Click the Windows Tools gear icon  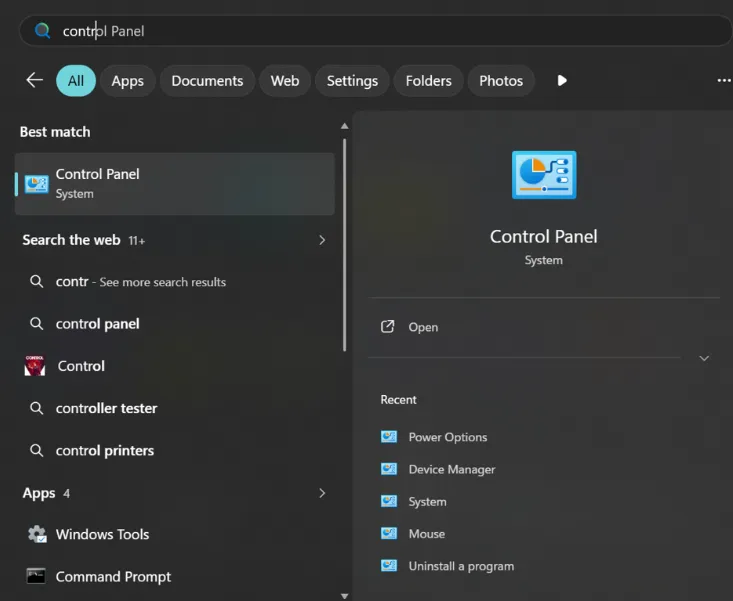pyautogui.click(x=36, y=534)
